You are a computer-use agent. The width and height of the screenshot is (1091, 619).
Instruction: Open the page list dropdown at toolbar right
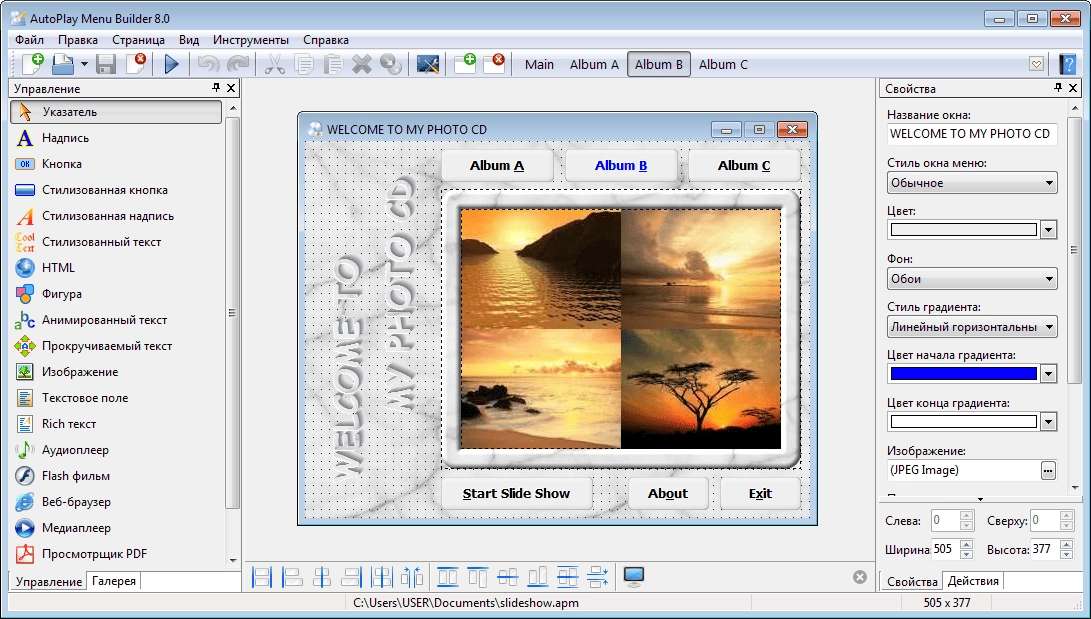pyautogui.click(x=1037, y=64)
